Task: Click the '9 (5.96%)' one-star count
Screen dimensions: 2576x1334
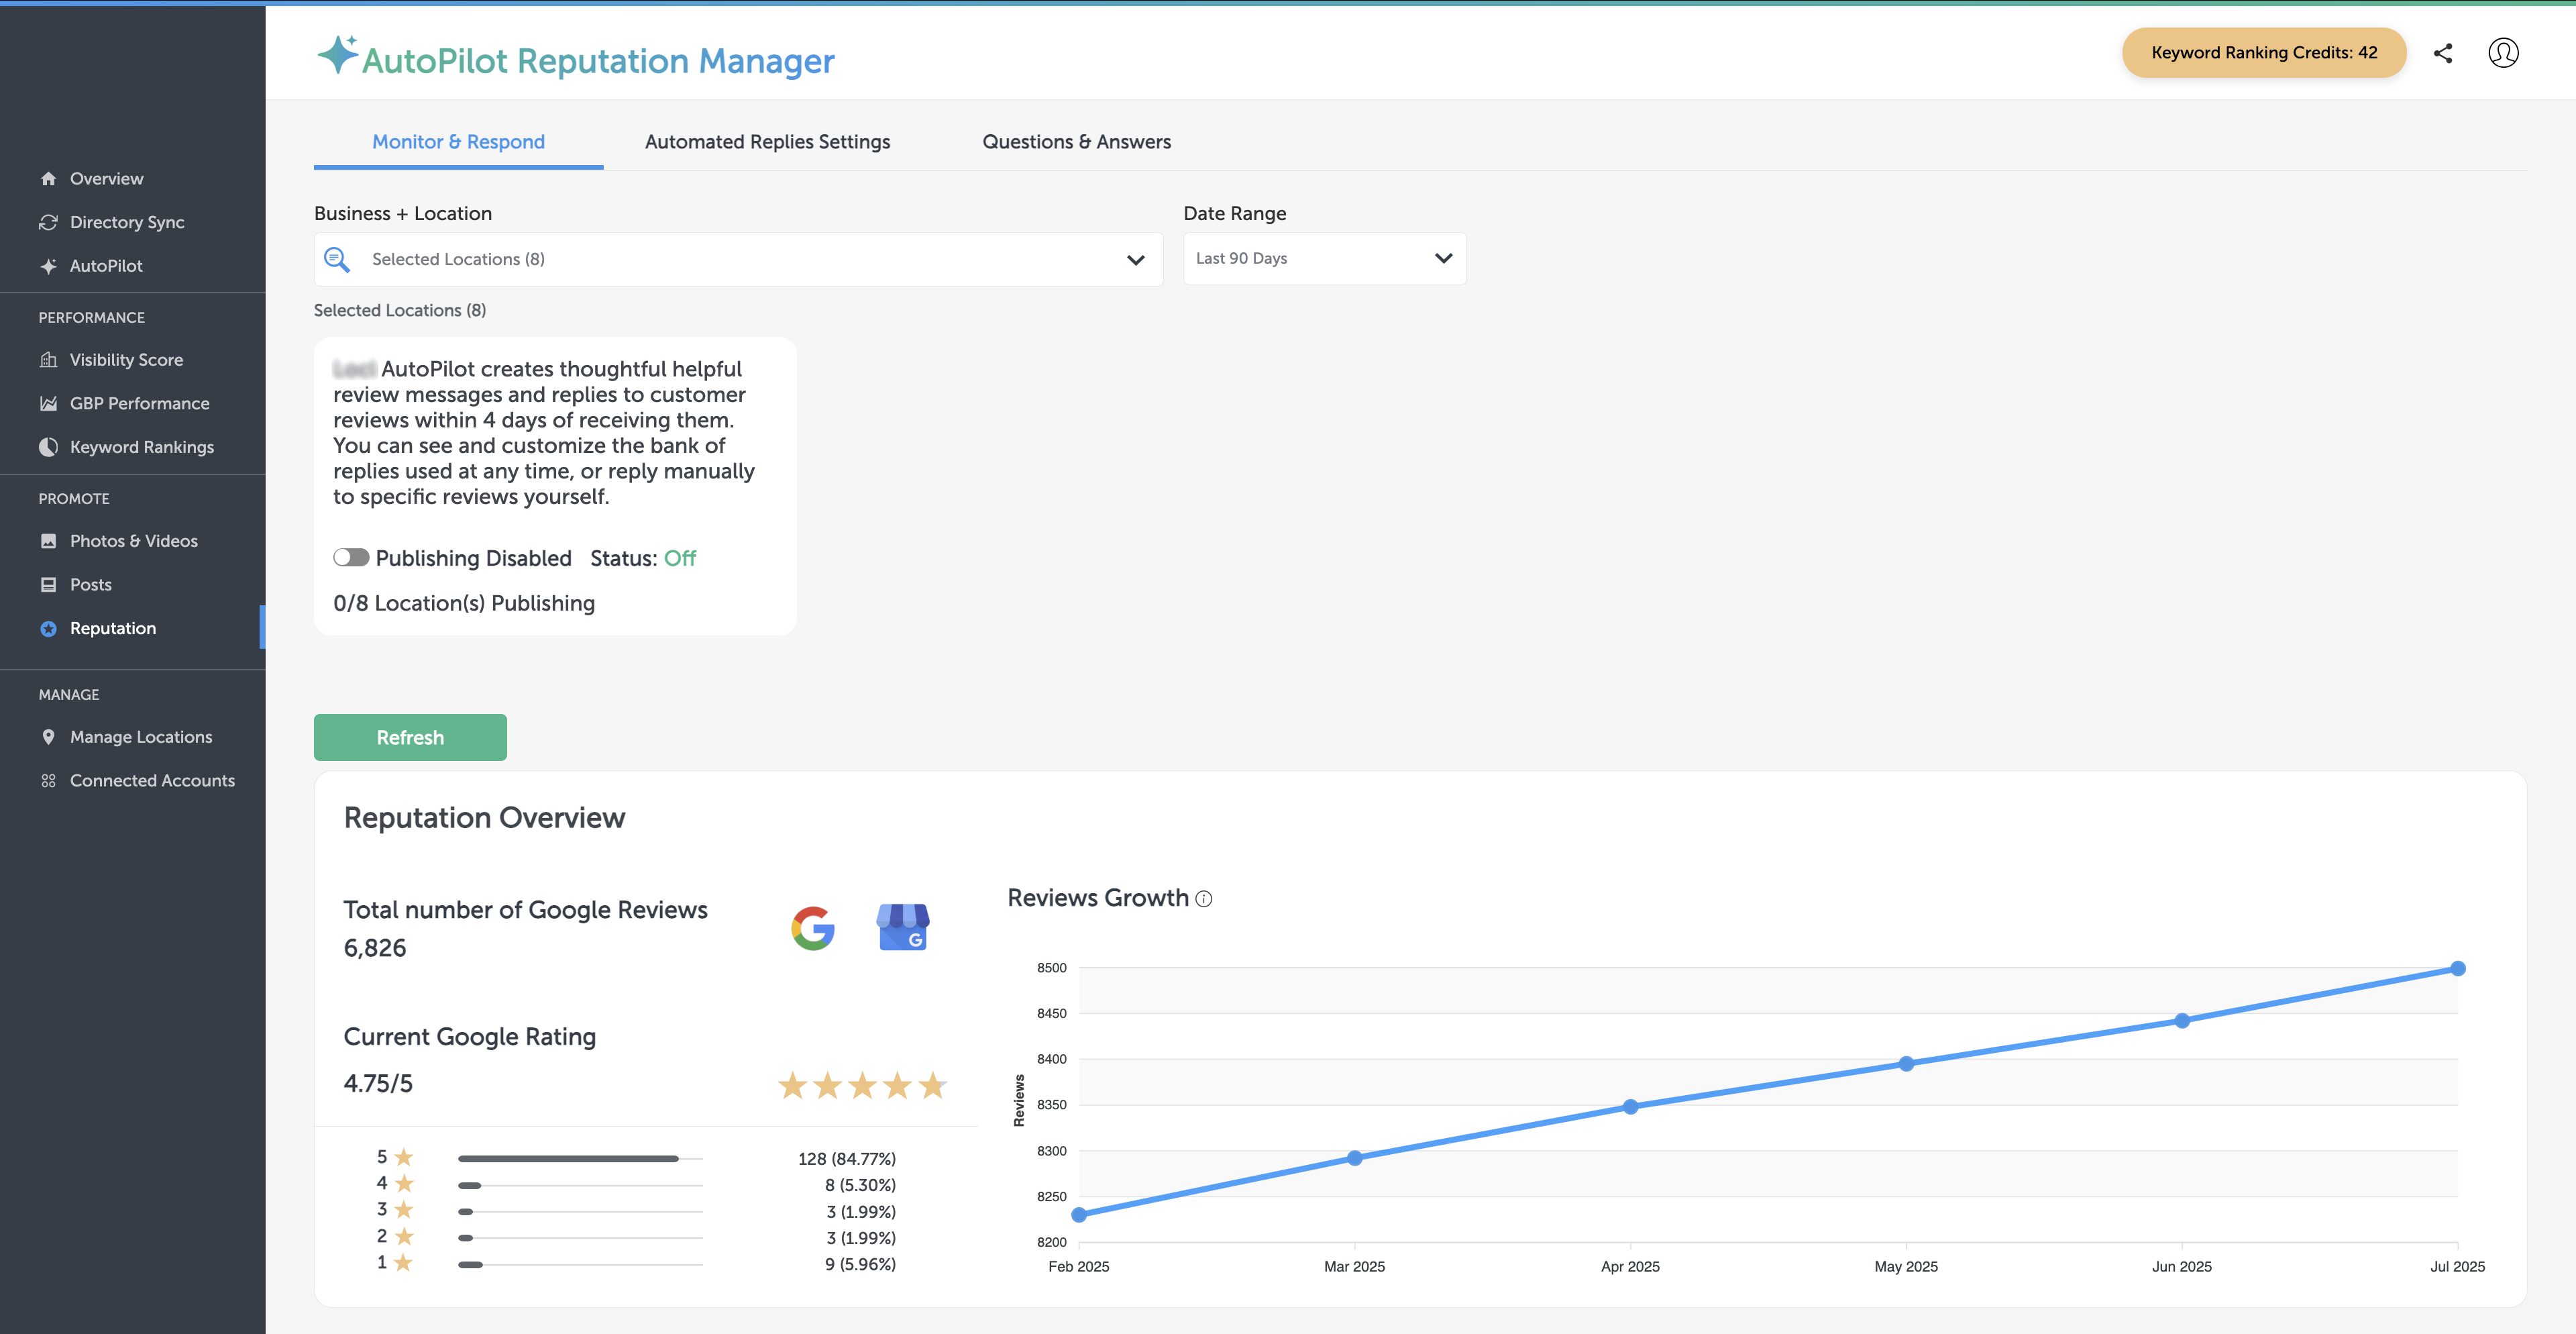Action: pyautogui.click(x=860, y=1264)
